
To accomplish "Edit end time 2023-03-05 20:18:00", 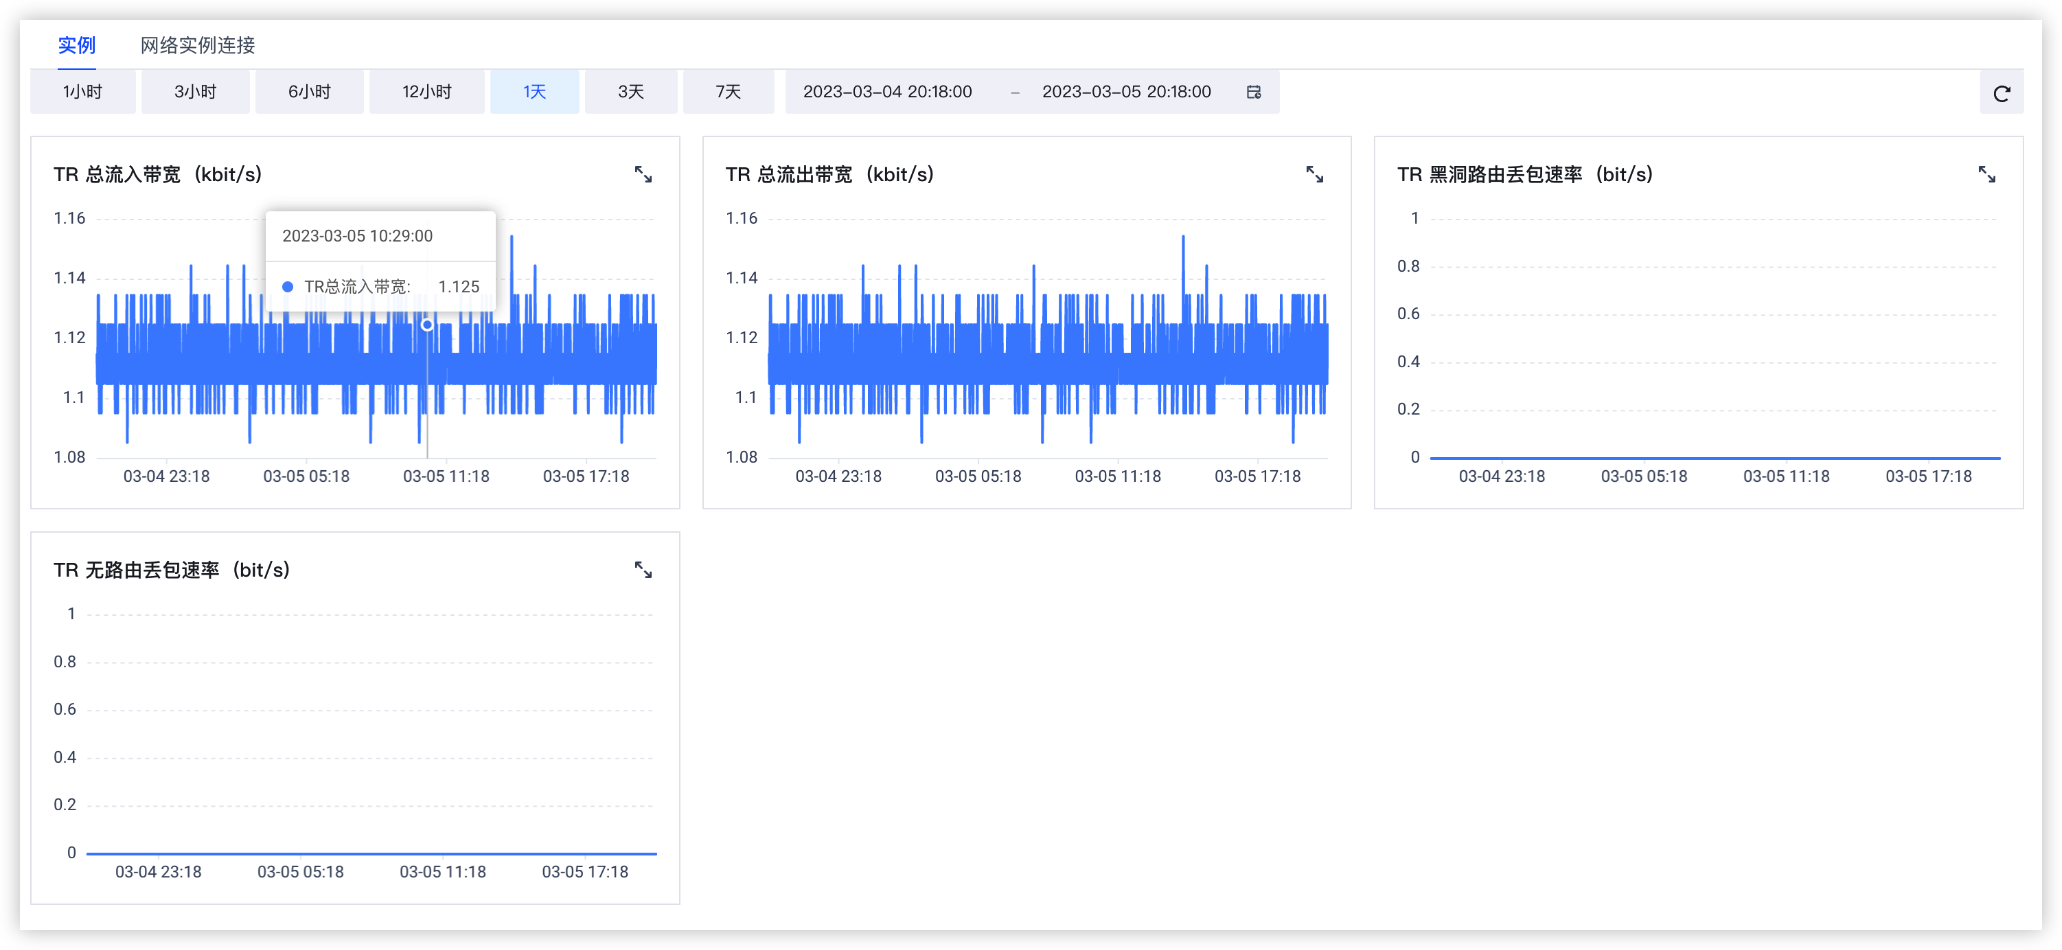I will click(x=1126, y=92).
